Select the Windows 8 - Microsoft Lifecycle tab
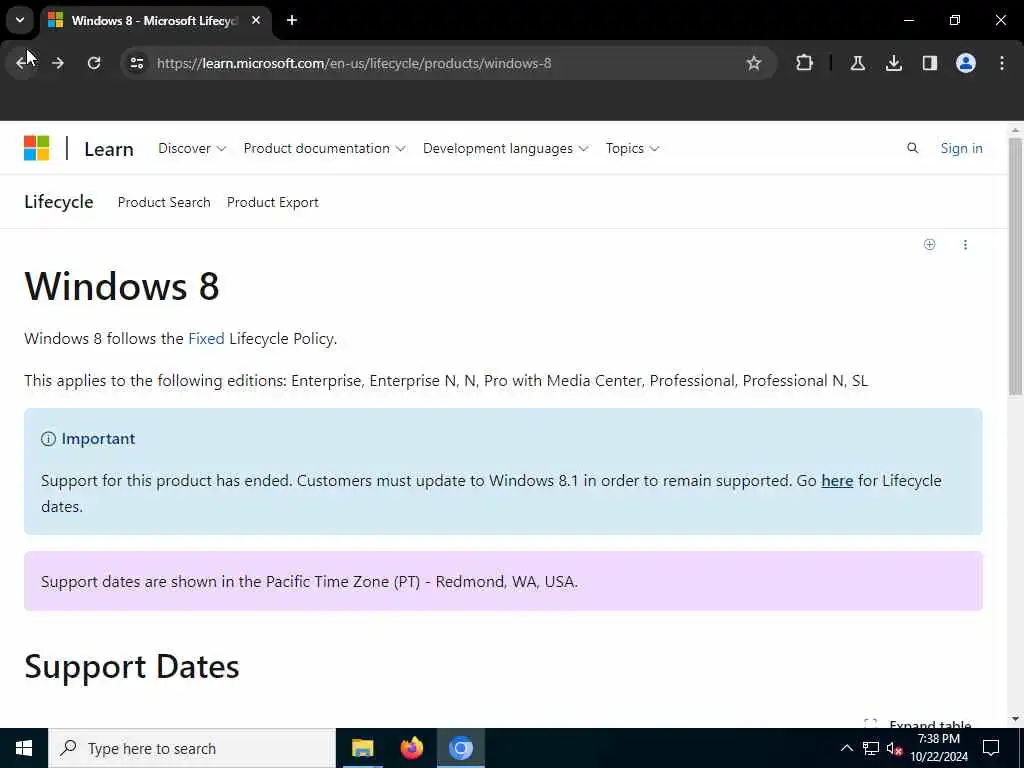The width and height of the screenshot is (1024, 768). pos(153,20)
